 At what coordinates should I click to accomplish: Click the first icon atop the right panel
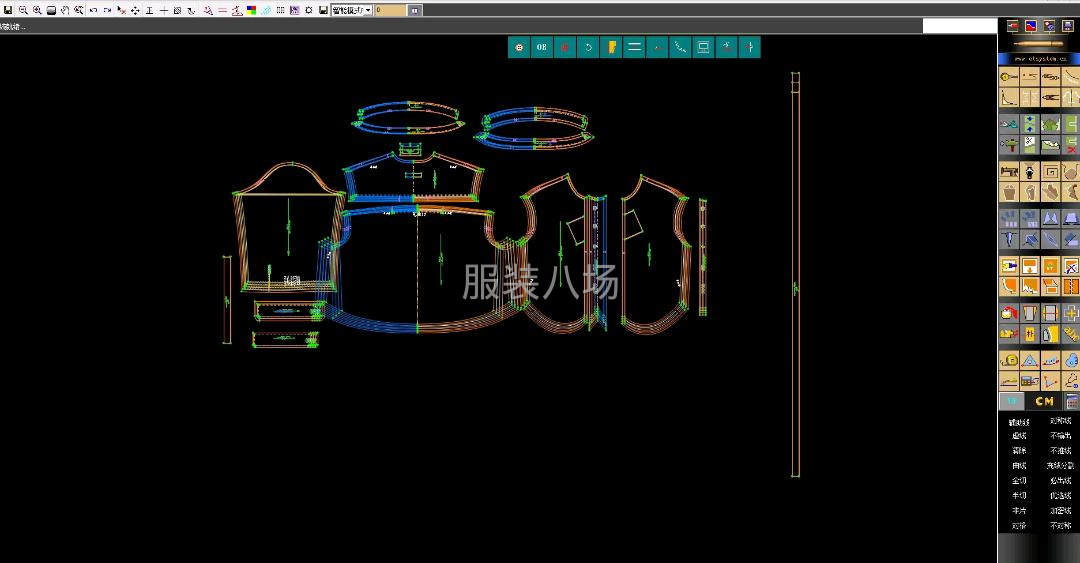click(1012, 25)
